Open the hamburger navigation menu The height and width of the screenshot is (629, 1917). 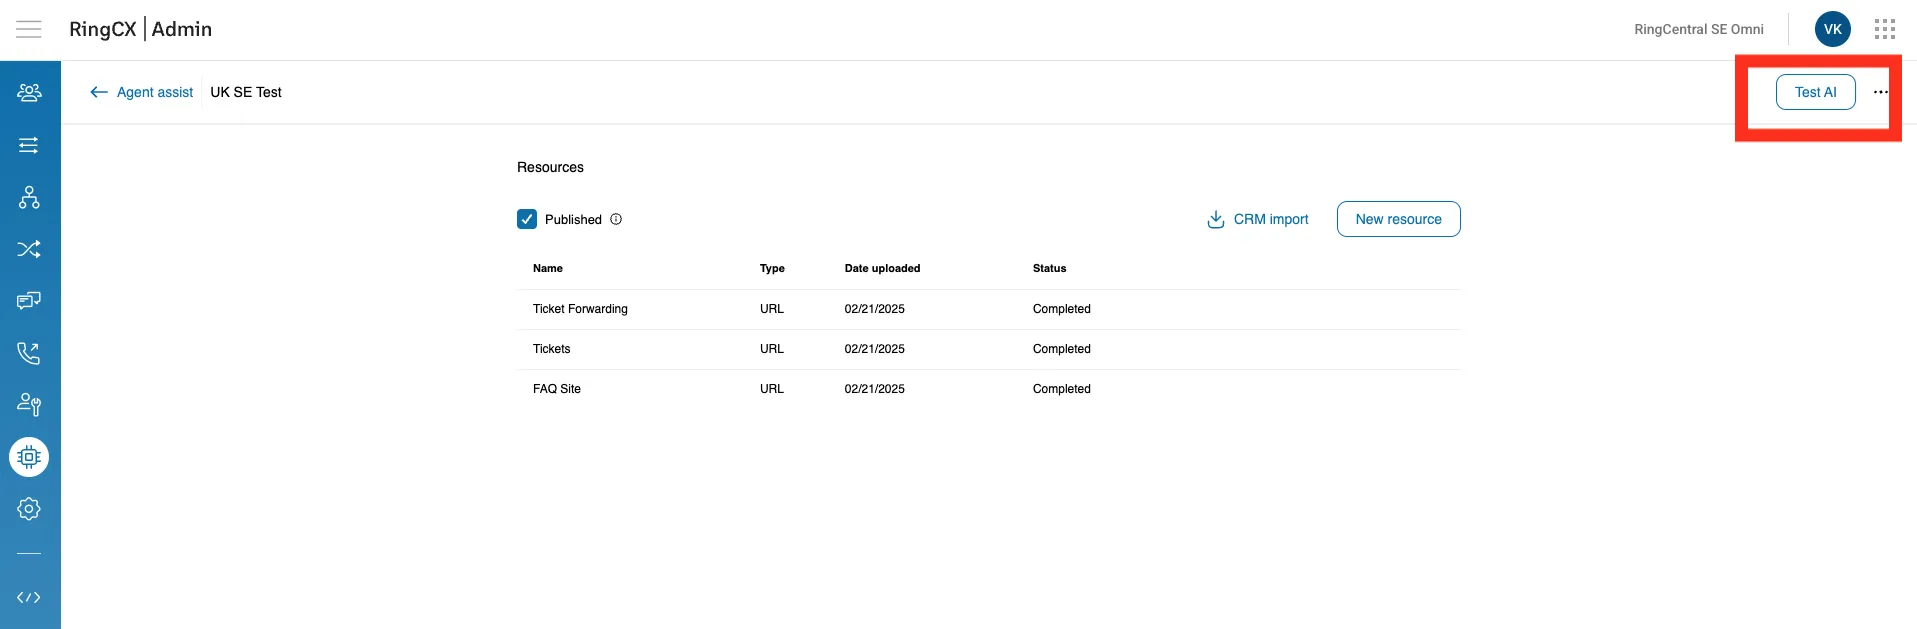click(29, 29)
